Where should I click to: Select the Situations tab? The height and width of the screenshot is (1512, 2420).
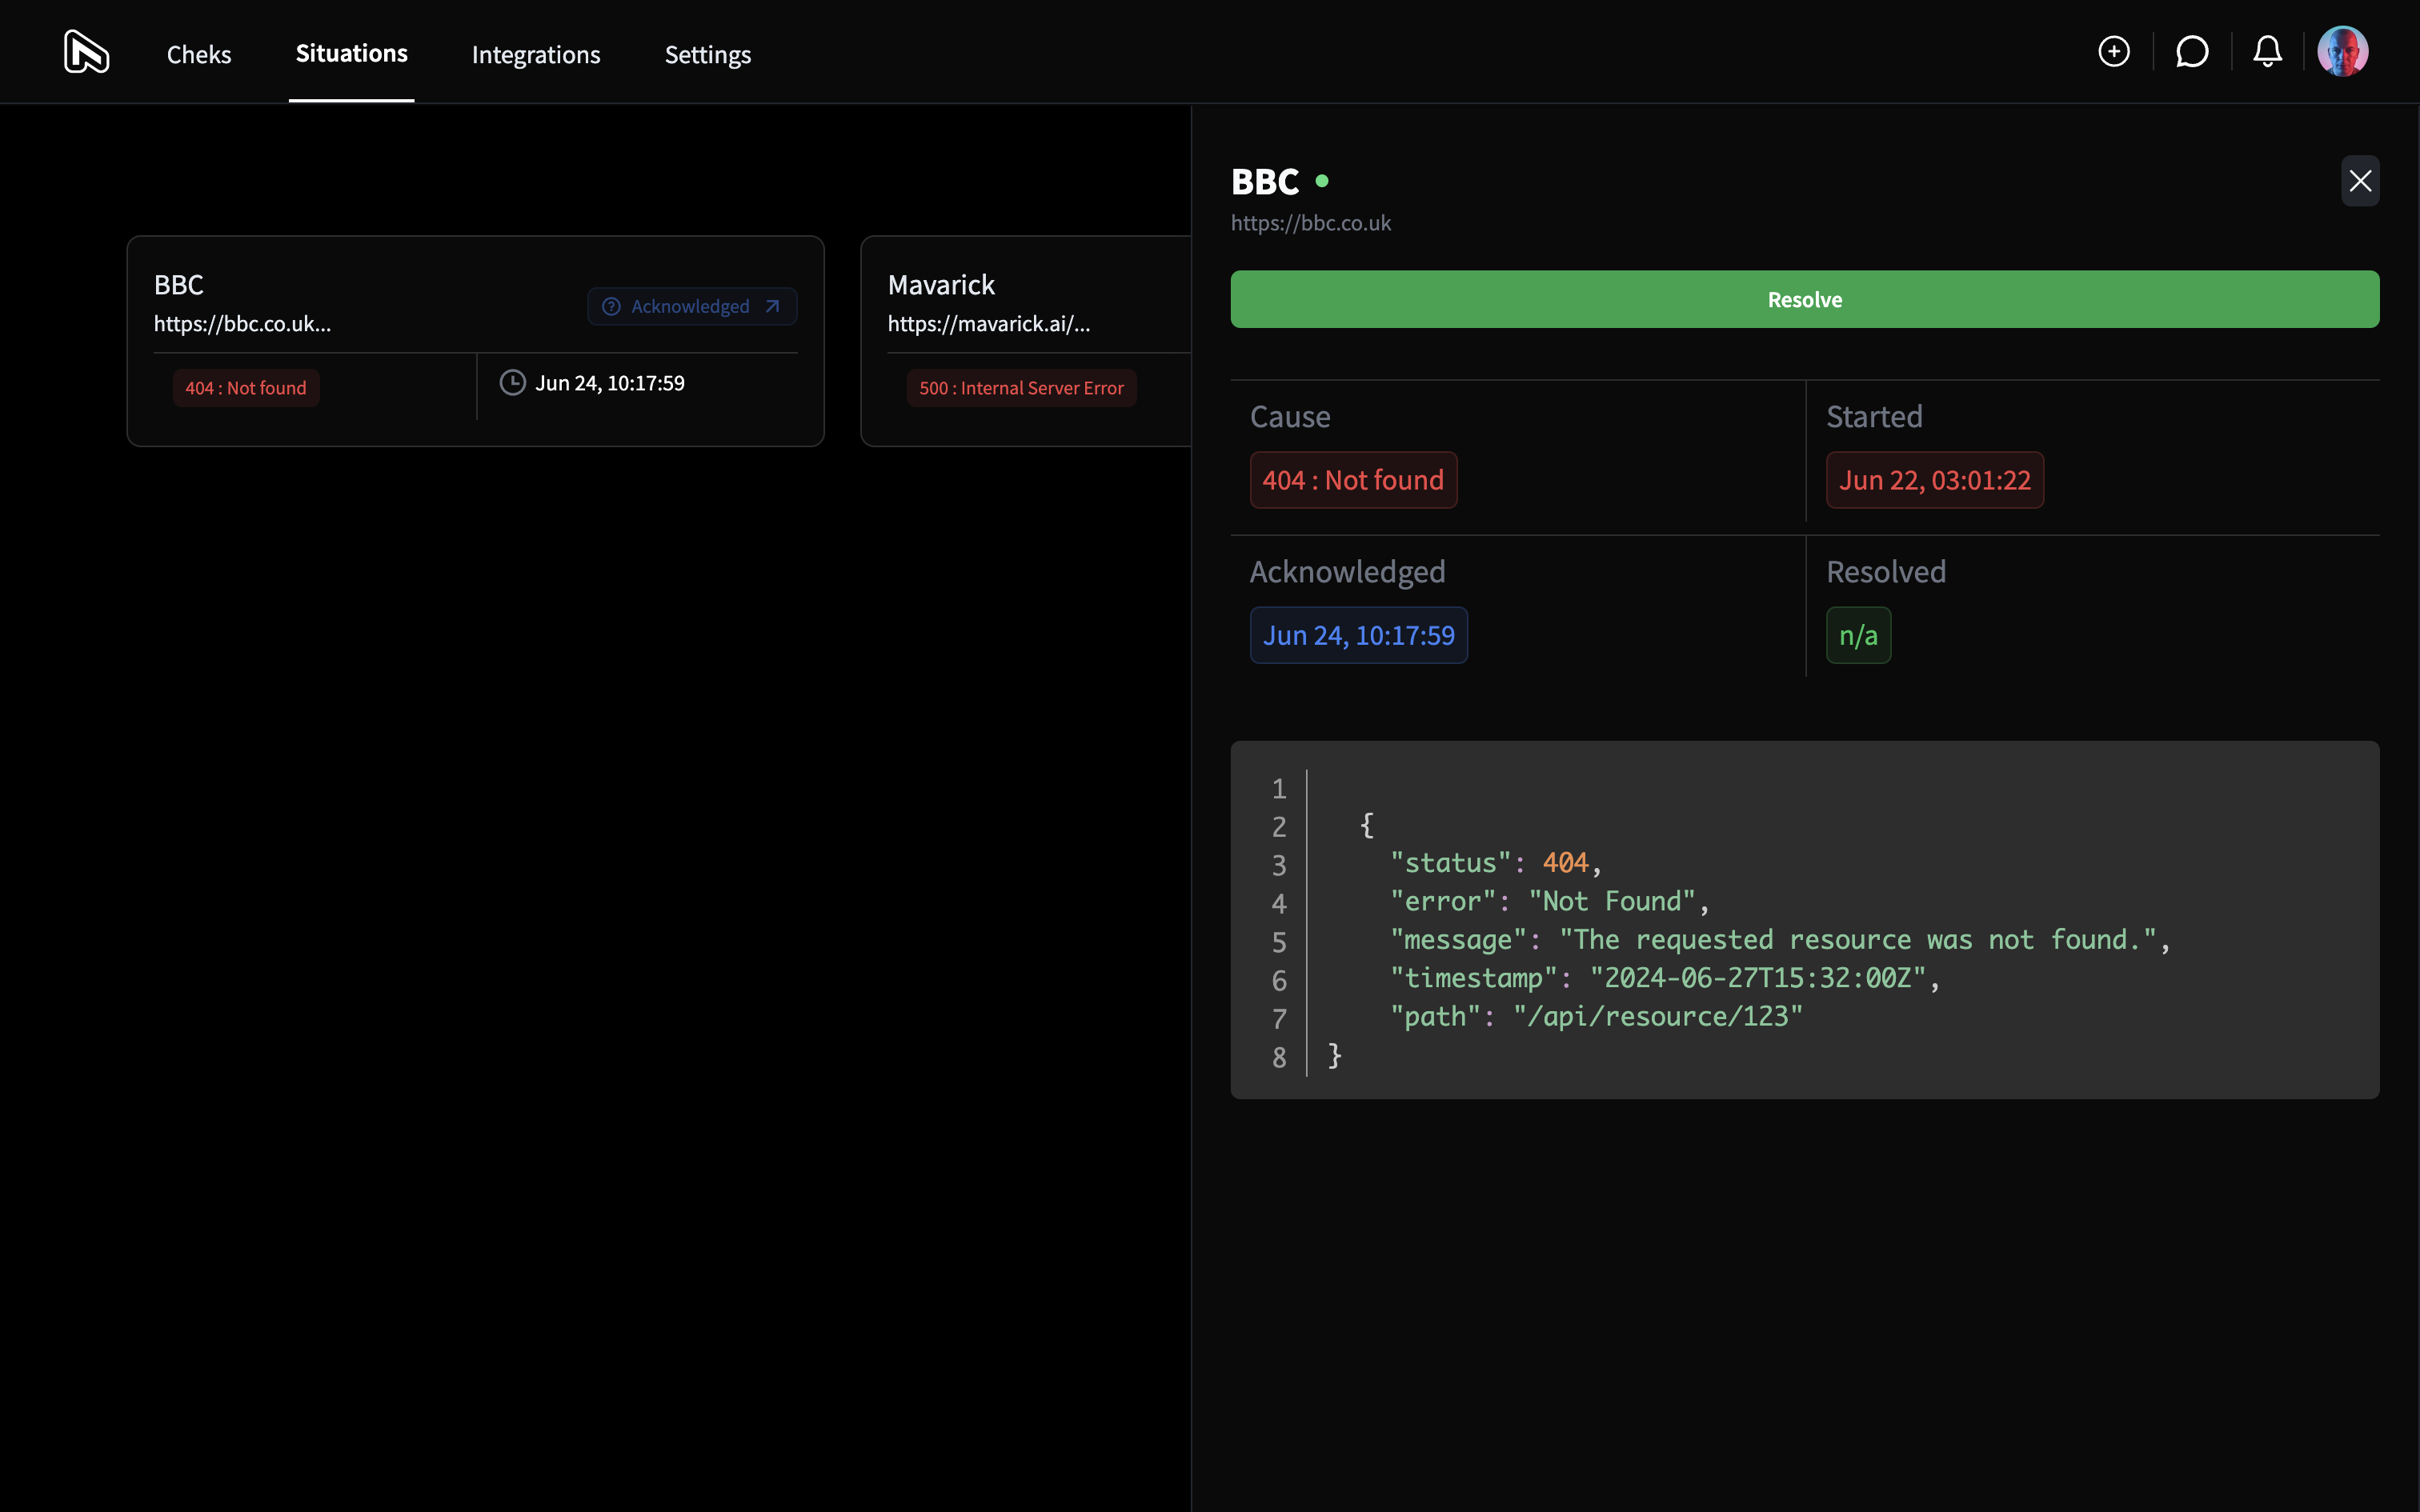click(351, 53)
